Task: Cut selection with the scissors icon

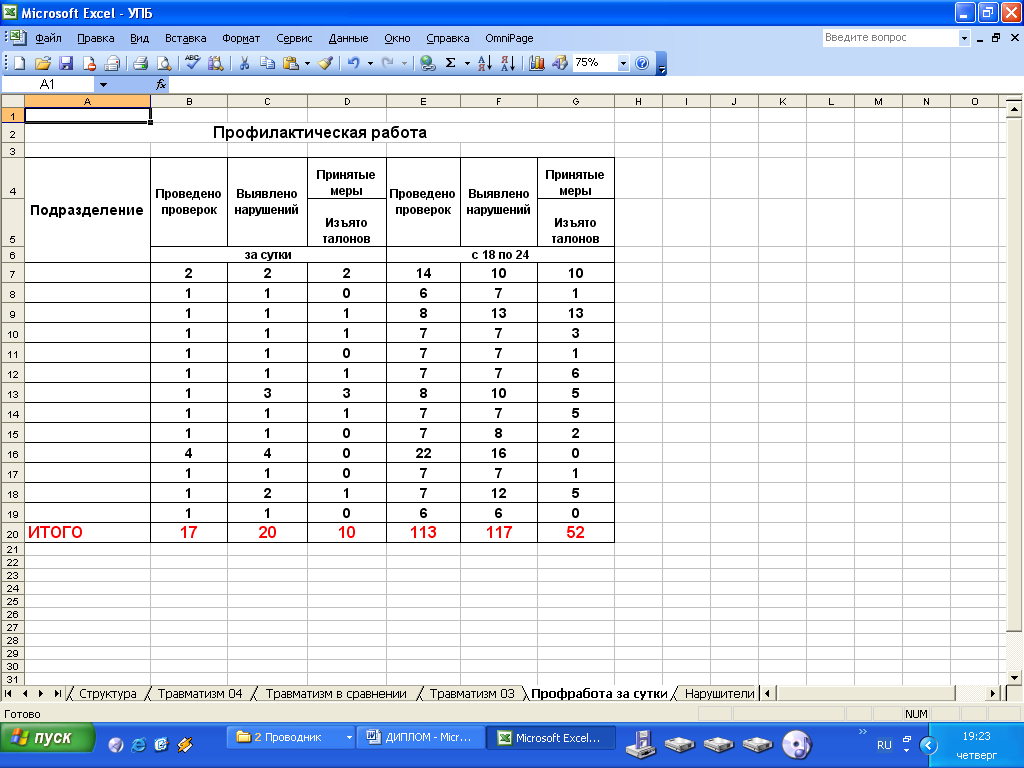Action: [x=243, y=63]
